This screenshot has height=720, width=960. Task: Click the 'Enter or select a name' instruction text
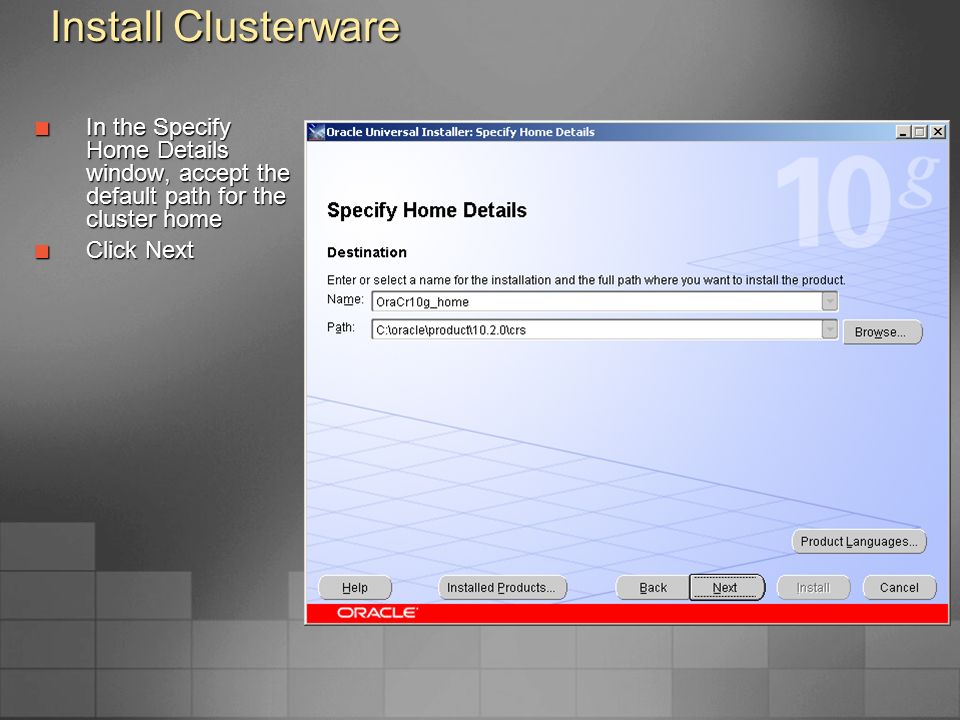pos(586,280)
